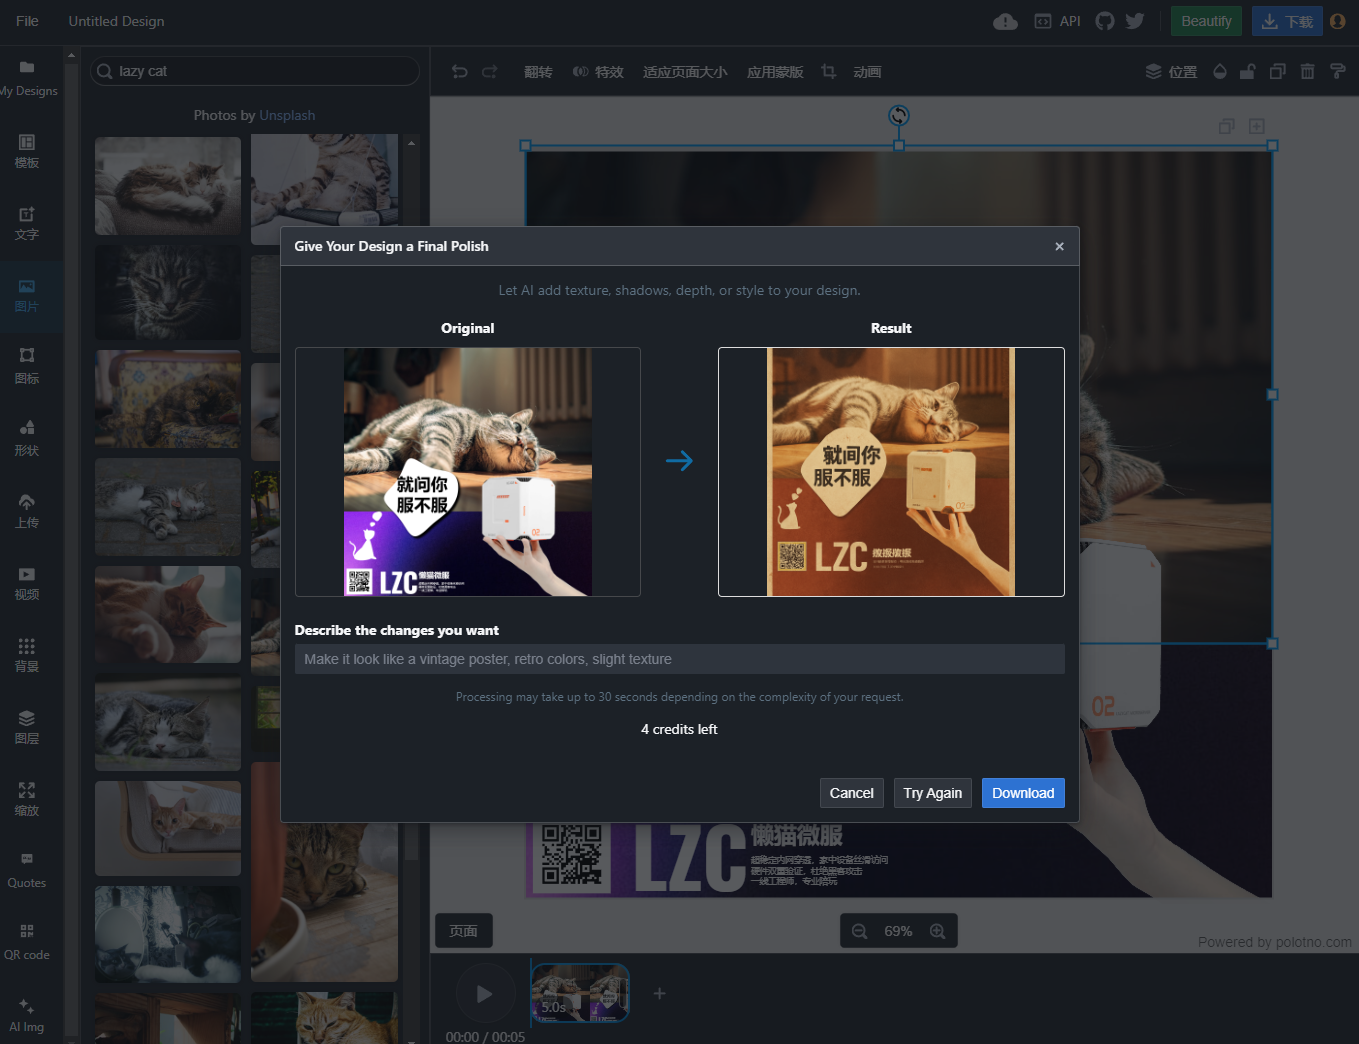Open the 下载 download dropdown
The height and width of the screenshot is (1044, 1359).
click(1287, 21)
